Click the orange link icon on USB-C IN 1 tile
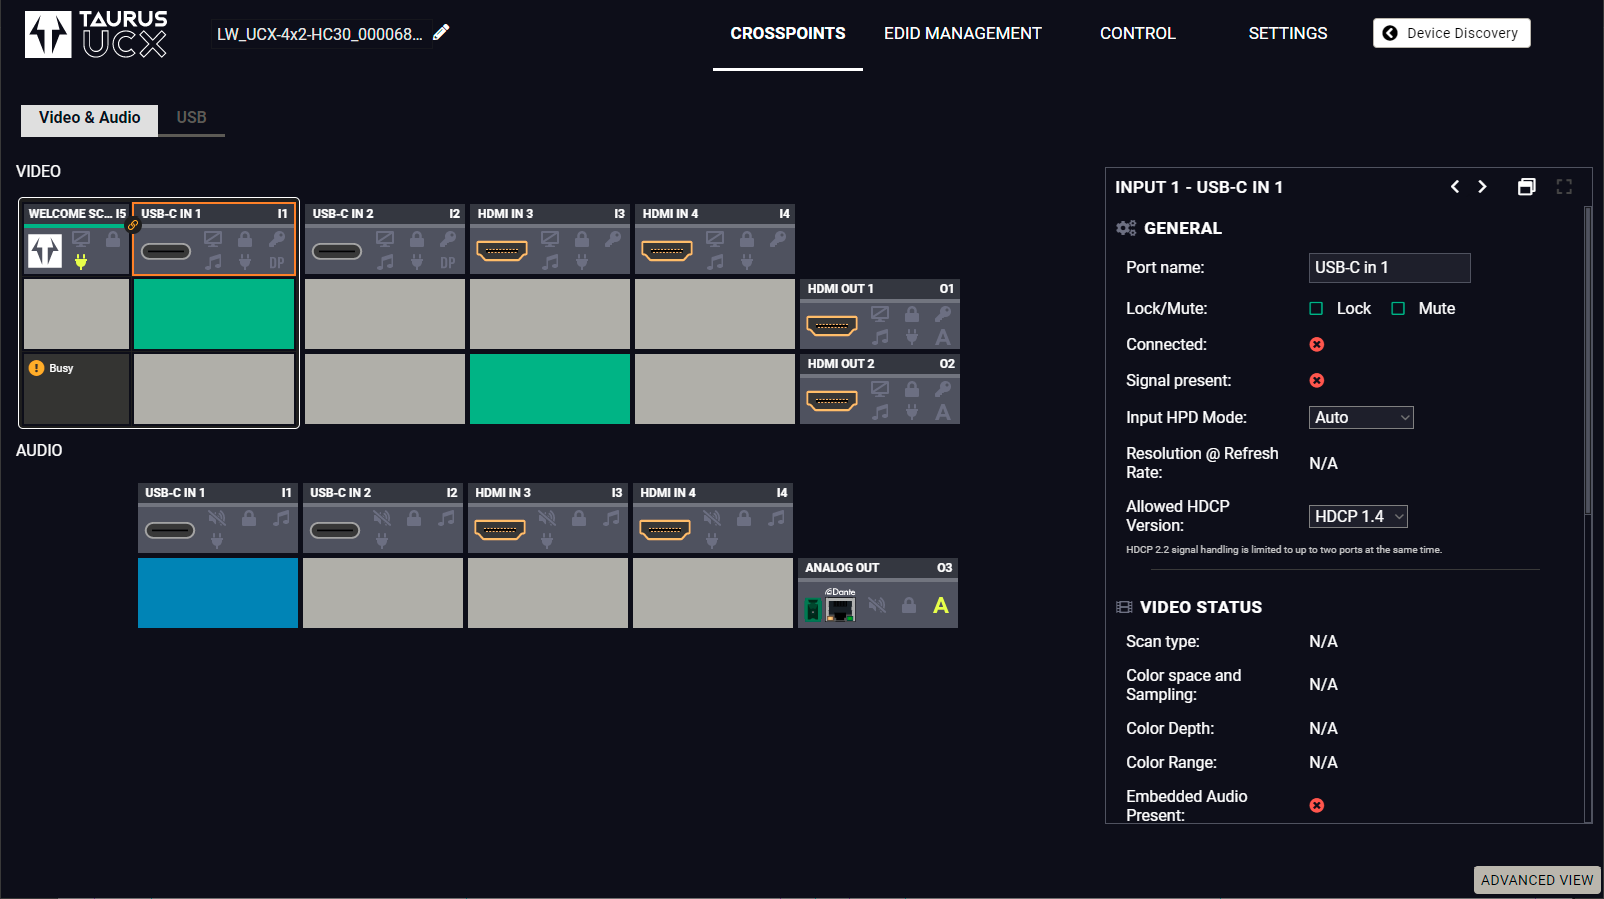The image size is (1604, 899). tap(133, 225)
